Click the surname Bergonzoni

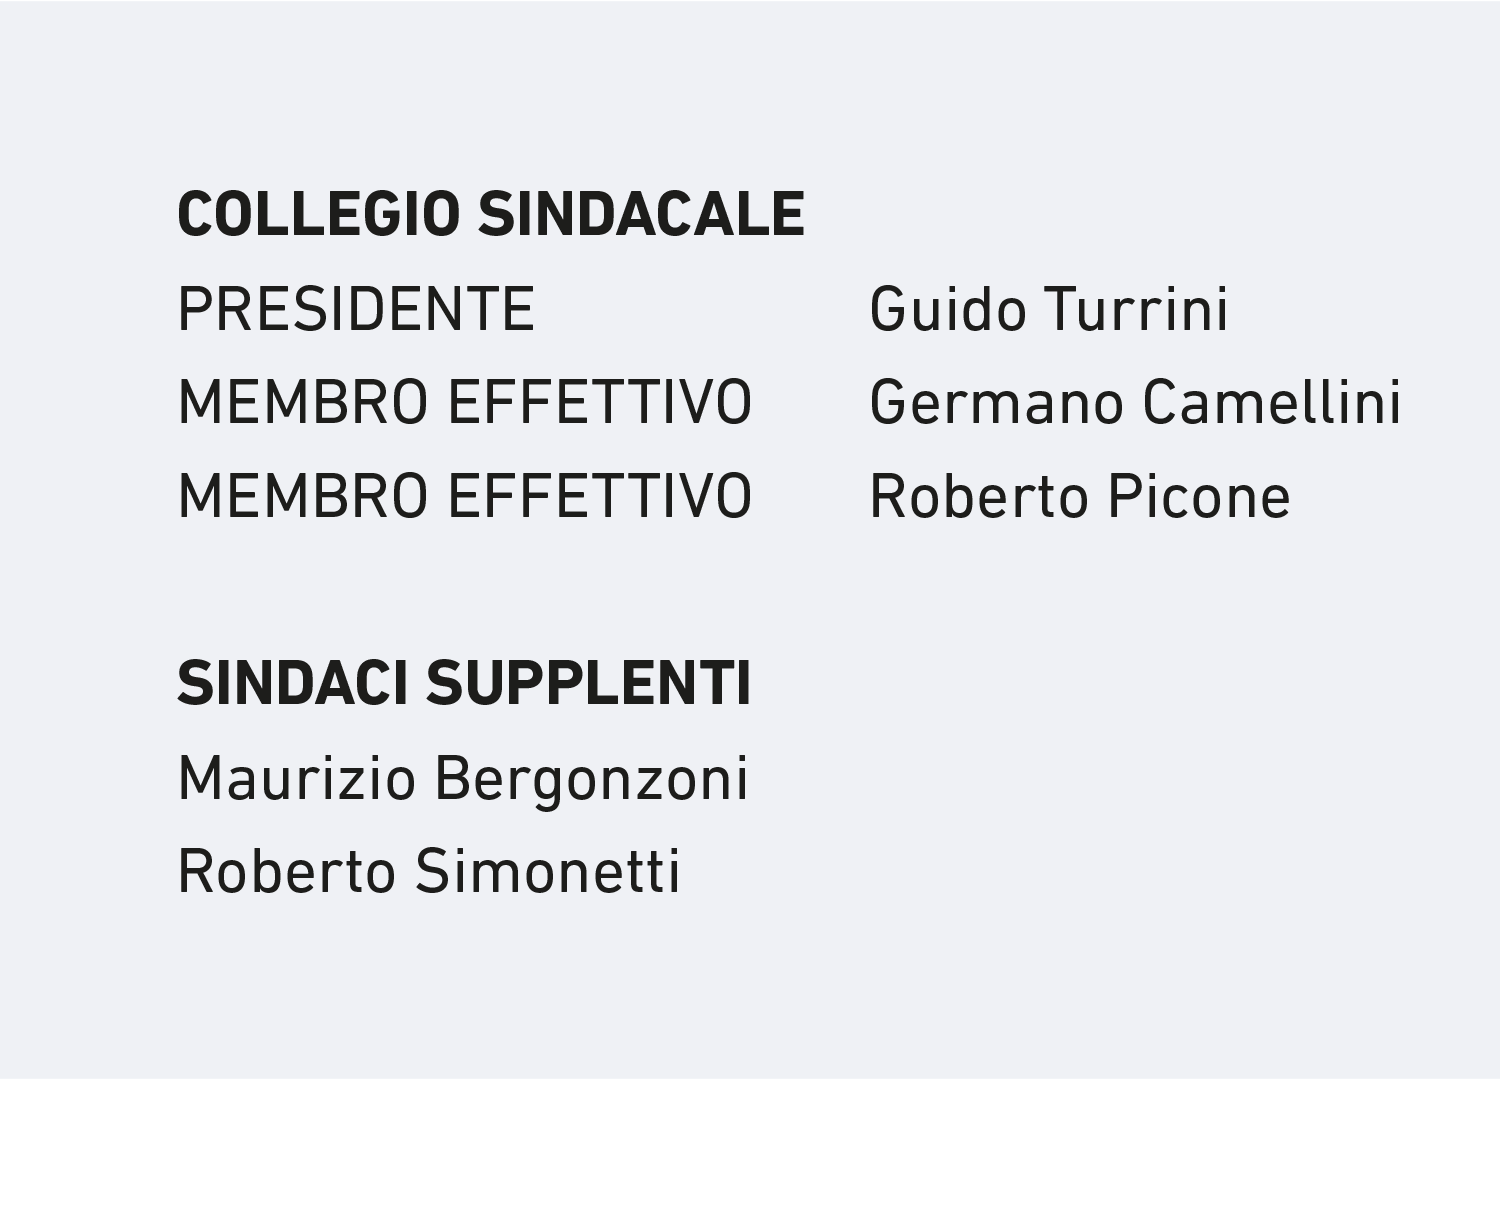(591, 780)
